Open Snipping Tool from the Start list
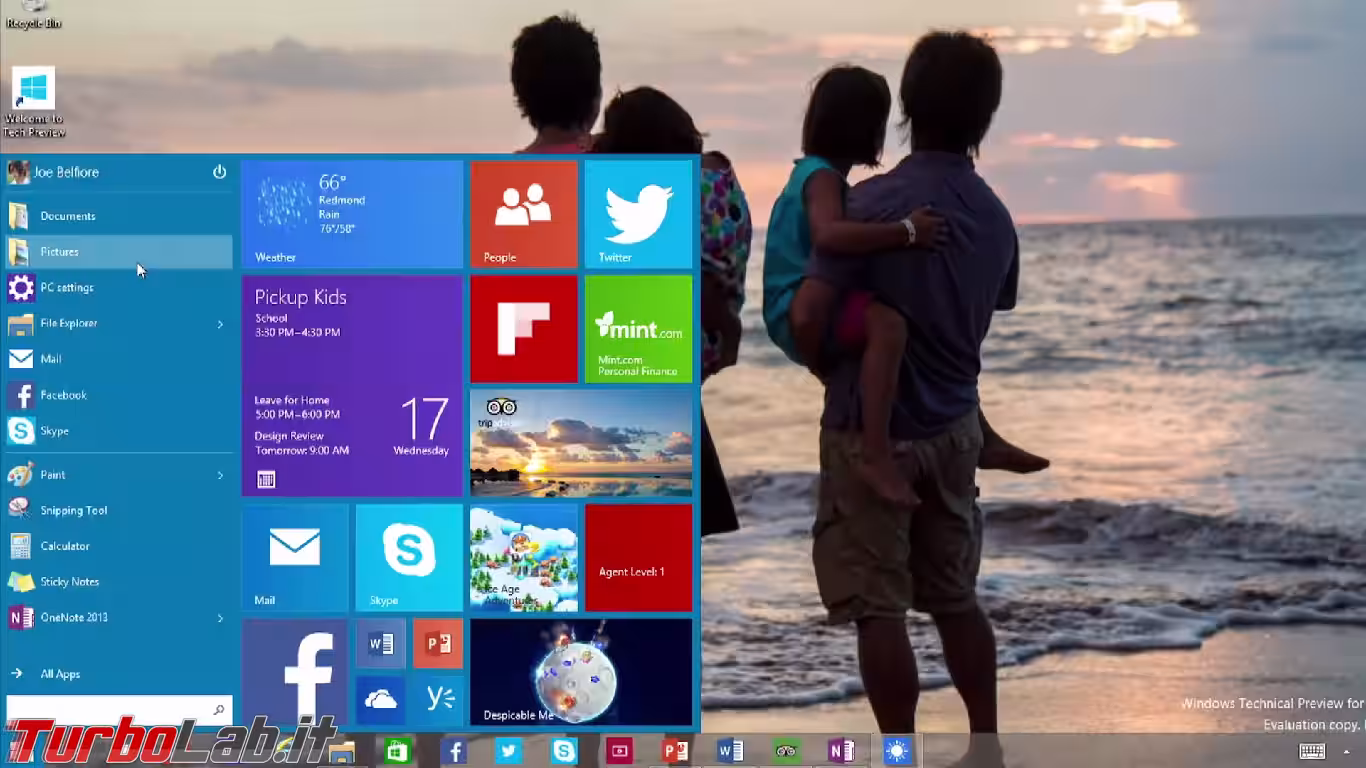This screenshot has height=768, width=1366. (73, 510)
